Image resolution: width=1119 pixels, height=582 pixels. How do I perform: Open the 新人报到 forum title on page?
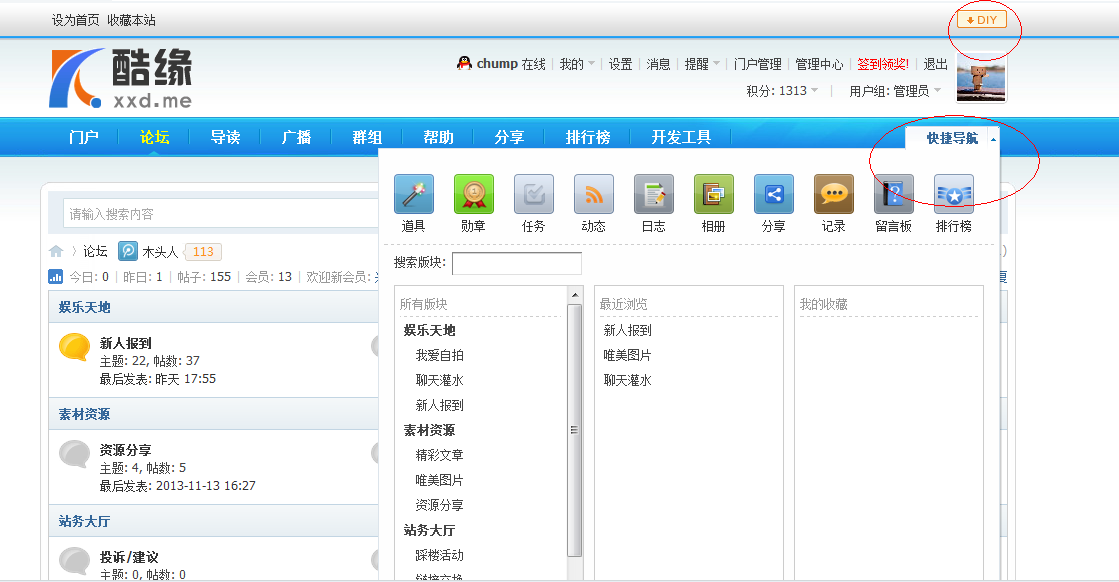click(x=126, y=343)
